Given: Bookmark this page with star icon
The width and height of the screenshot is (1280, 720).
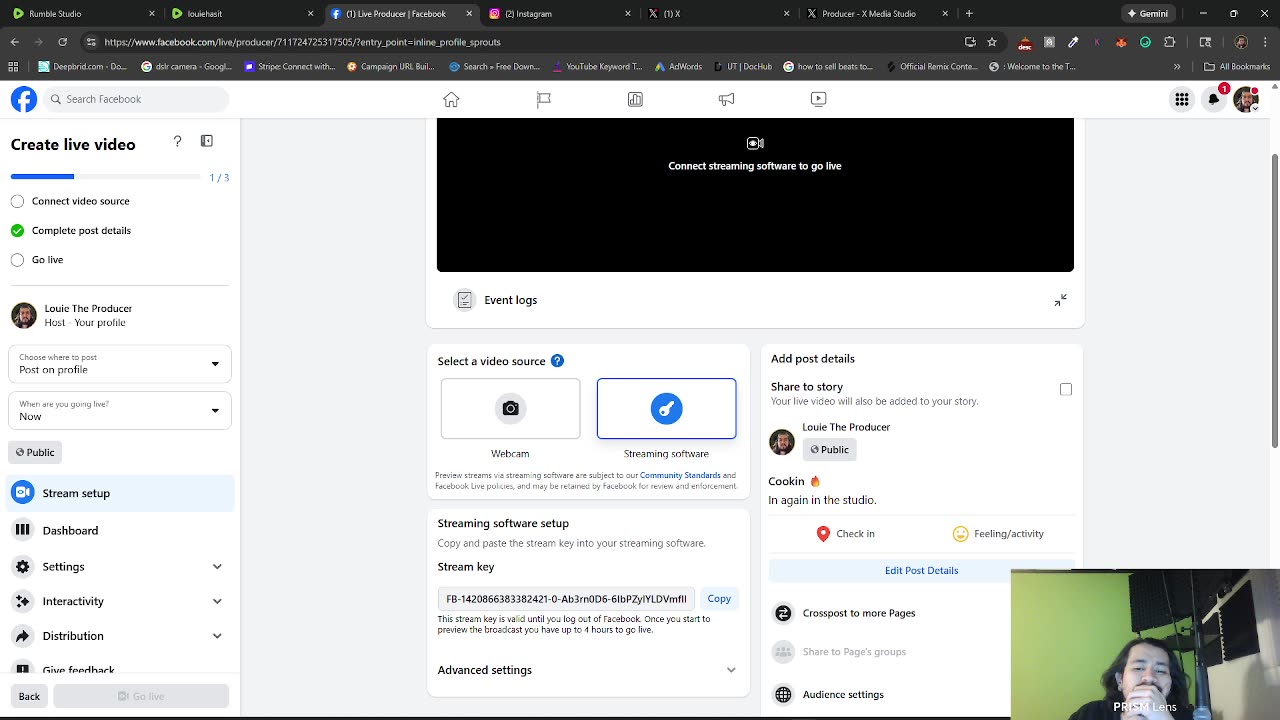Looking at the screenshot, I should (x=992, y=42).
